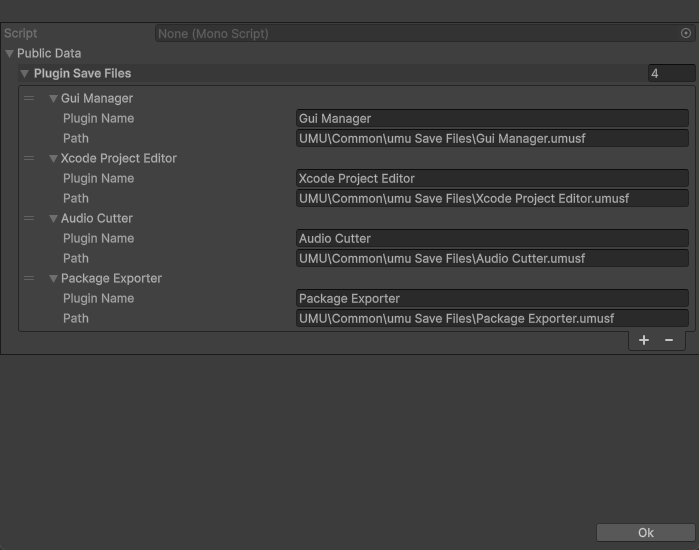Edit the Gui Manager plugin name field

492,119
